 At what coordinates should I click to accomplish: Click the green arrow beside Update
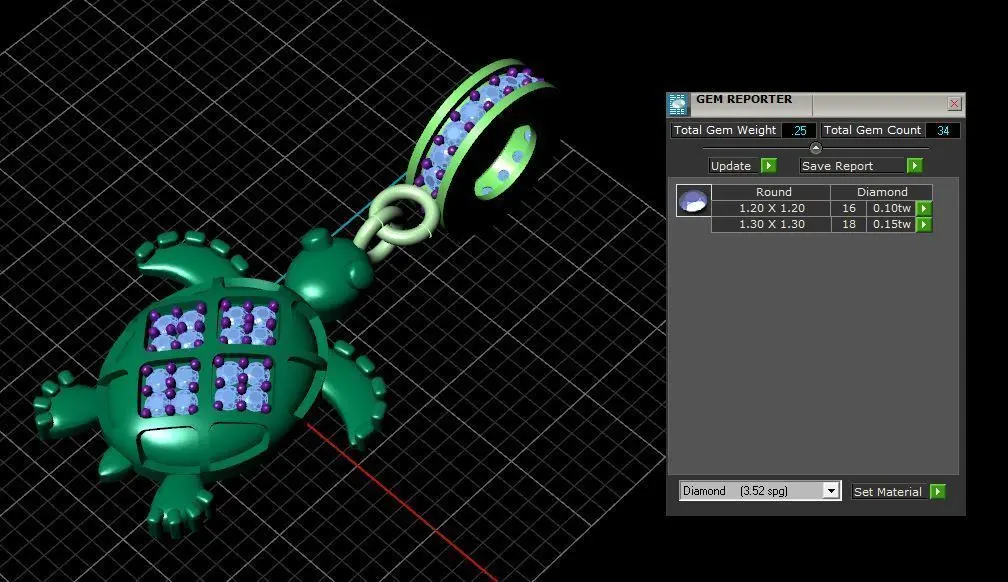[768, 166]
